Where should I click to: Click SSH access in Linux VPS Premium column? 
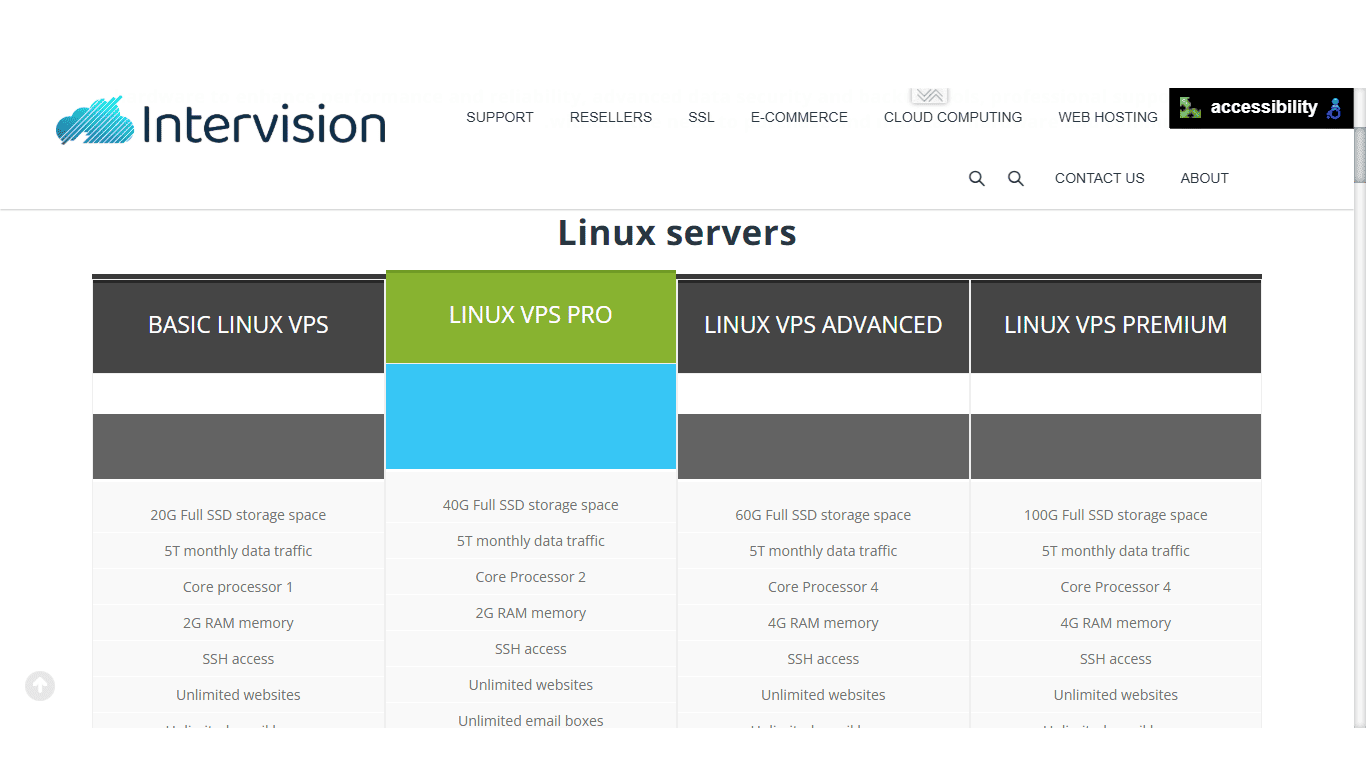click(x=1116, y=659)
